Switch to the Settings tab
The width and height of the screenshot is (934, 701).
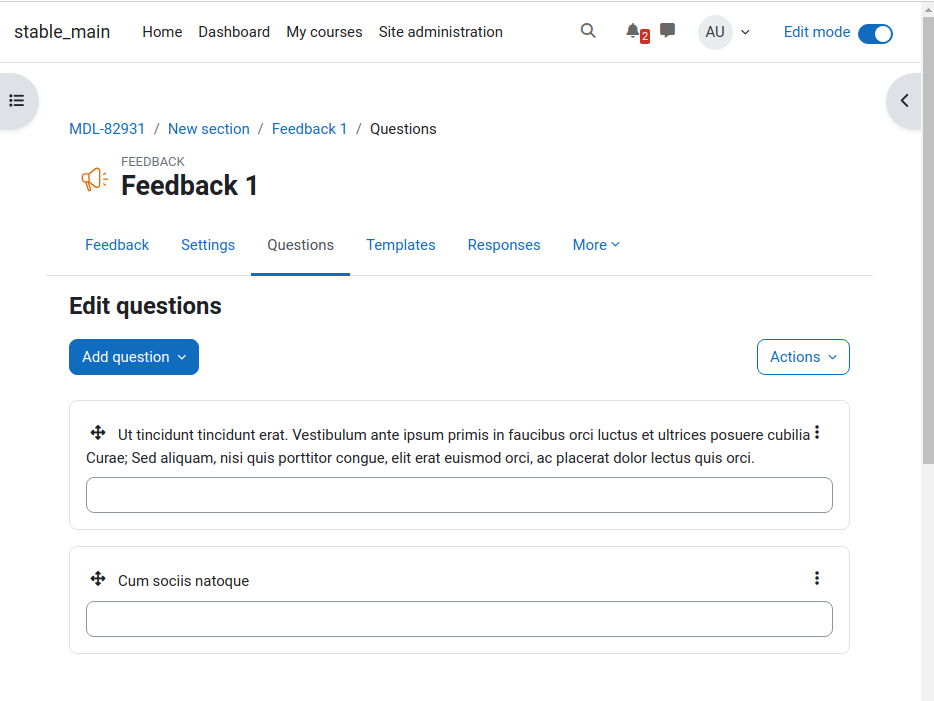click(x=208, y=245)
